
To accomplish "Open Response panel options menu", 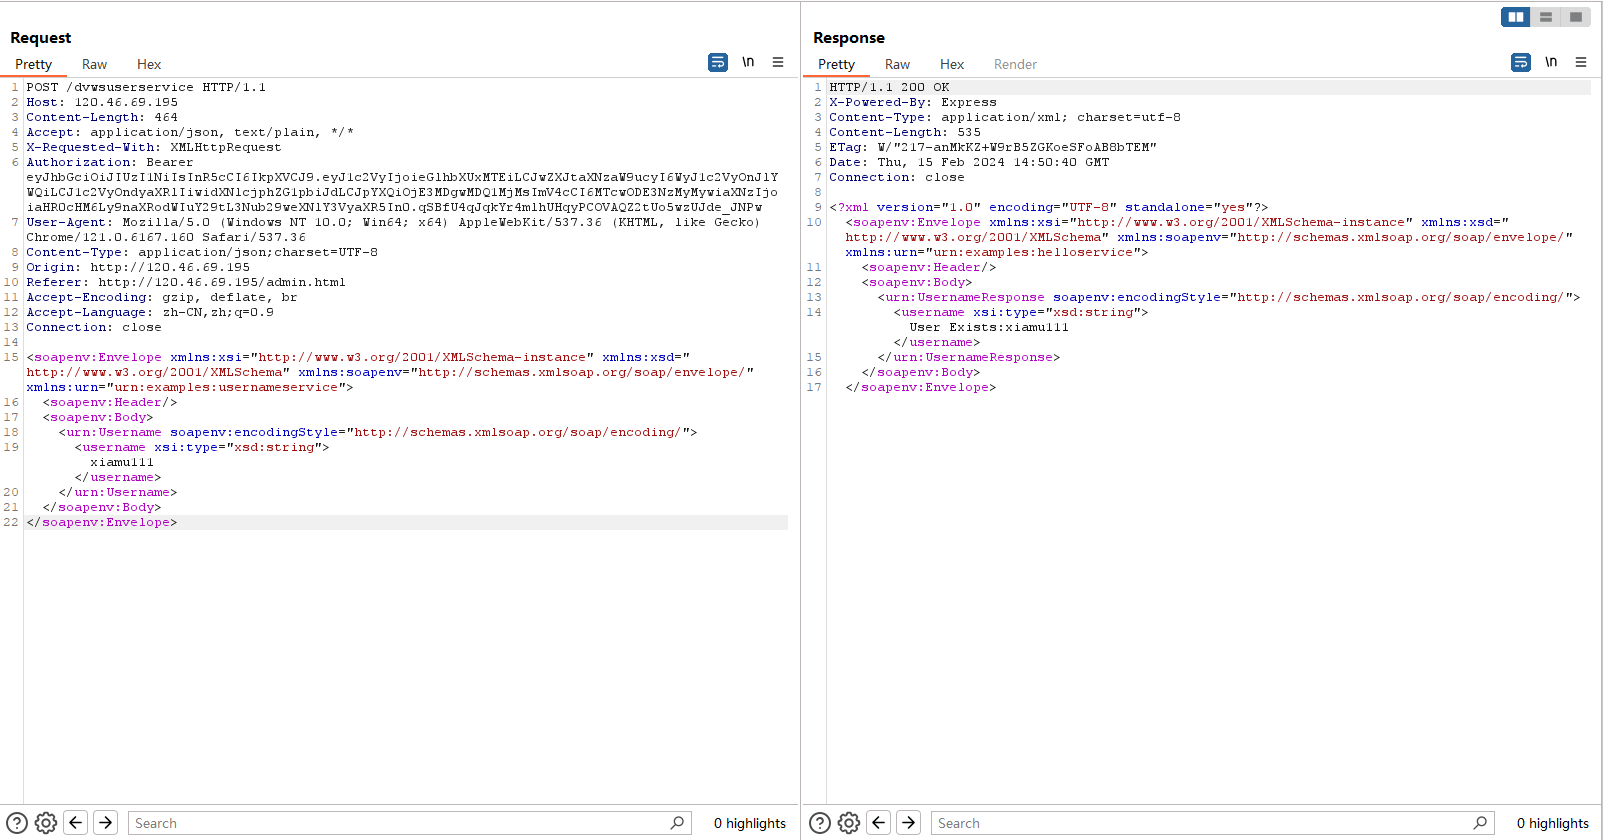I will [1581, 62].
